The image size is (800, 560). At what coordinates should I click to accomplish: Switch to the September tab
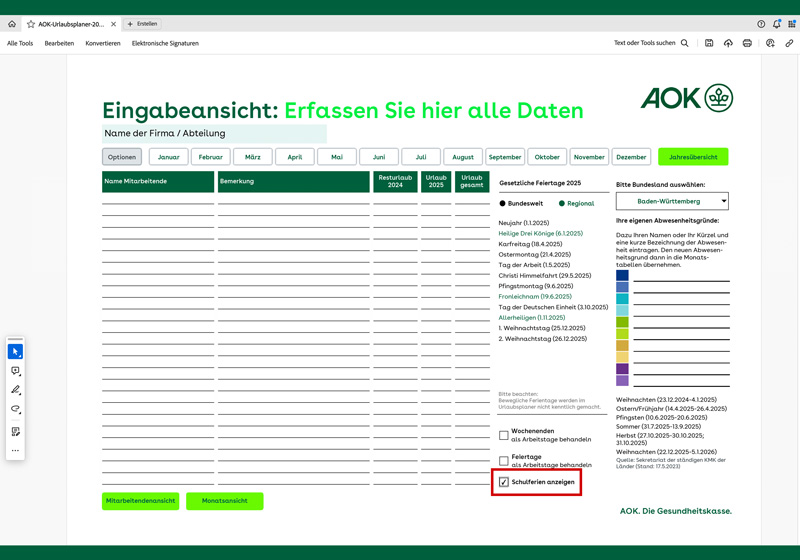pyautogui.click(x=505, y=157)
